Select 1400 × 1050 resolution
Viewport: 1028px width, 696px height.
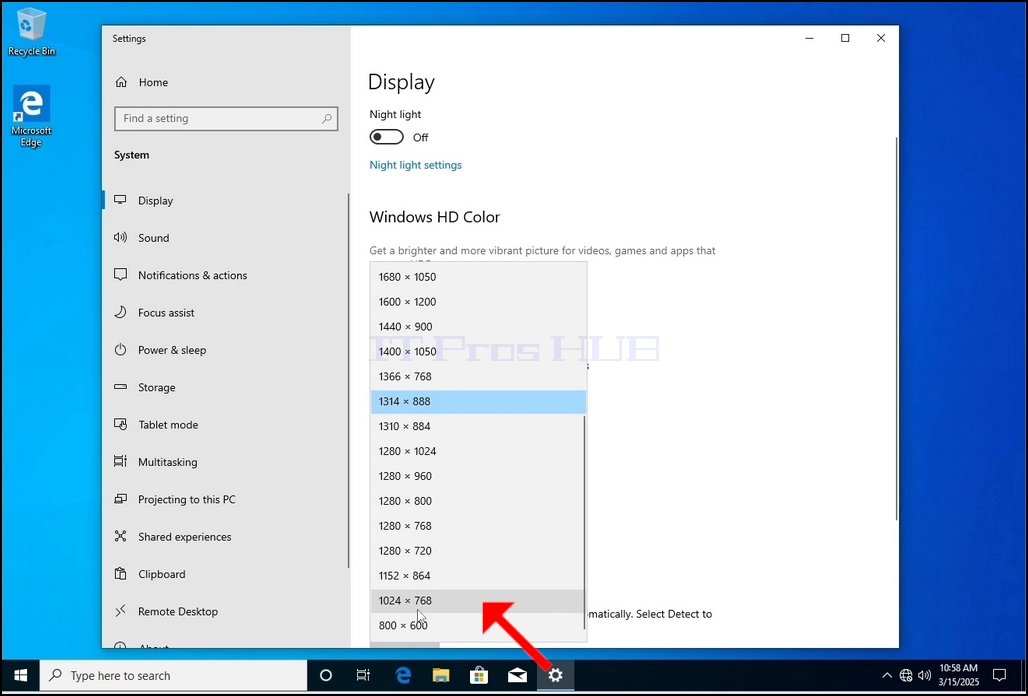478,352
